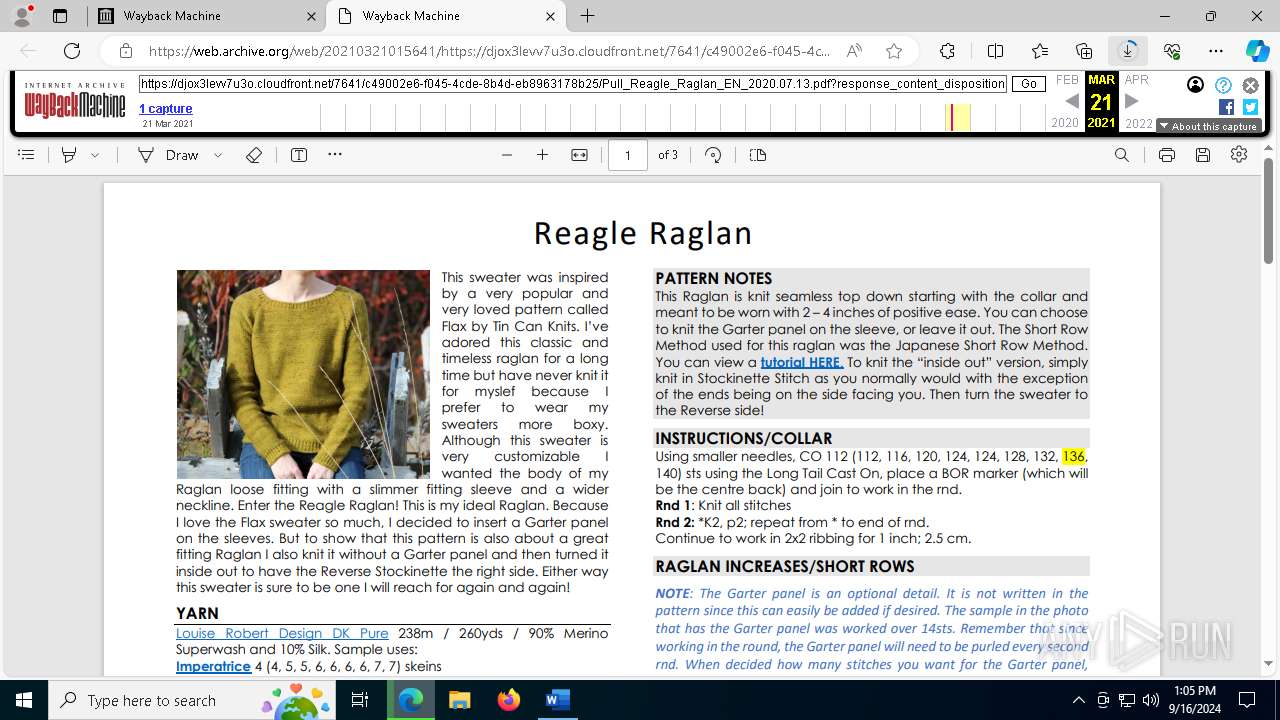Open the Find in PDF search icon

[x=1122, y=155]
